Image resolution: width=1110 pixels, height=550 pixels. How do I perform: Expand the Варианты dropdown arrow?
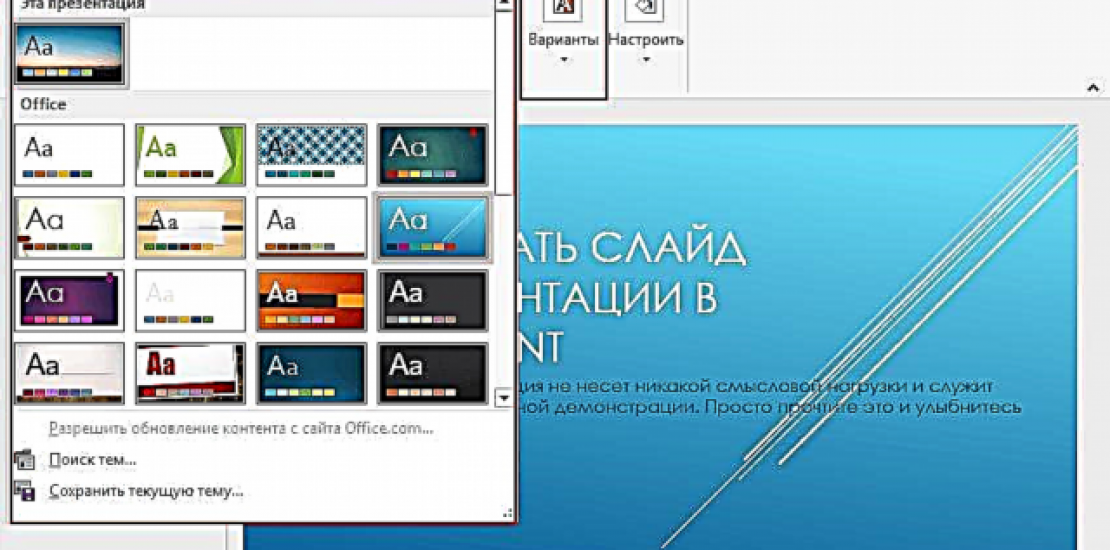pyautogui.click(x=564, y=61)
